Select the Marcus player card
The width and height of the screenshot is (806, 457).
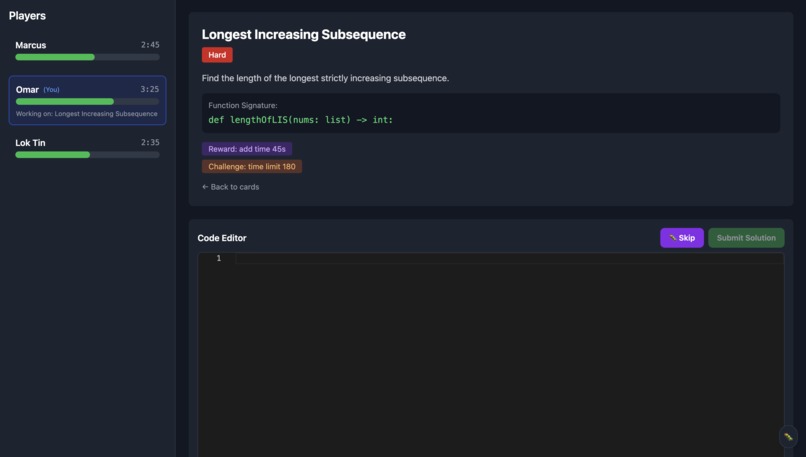click(87, 51)
